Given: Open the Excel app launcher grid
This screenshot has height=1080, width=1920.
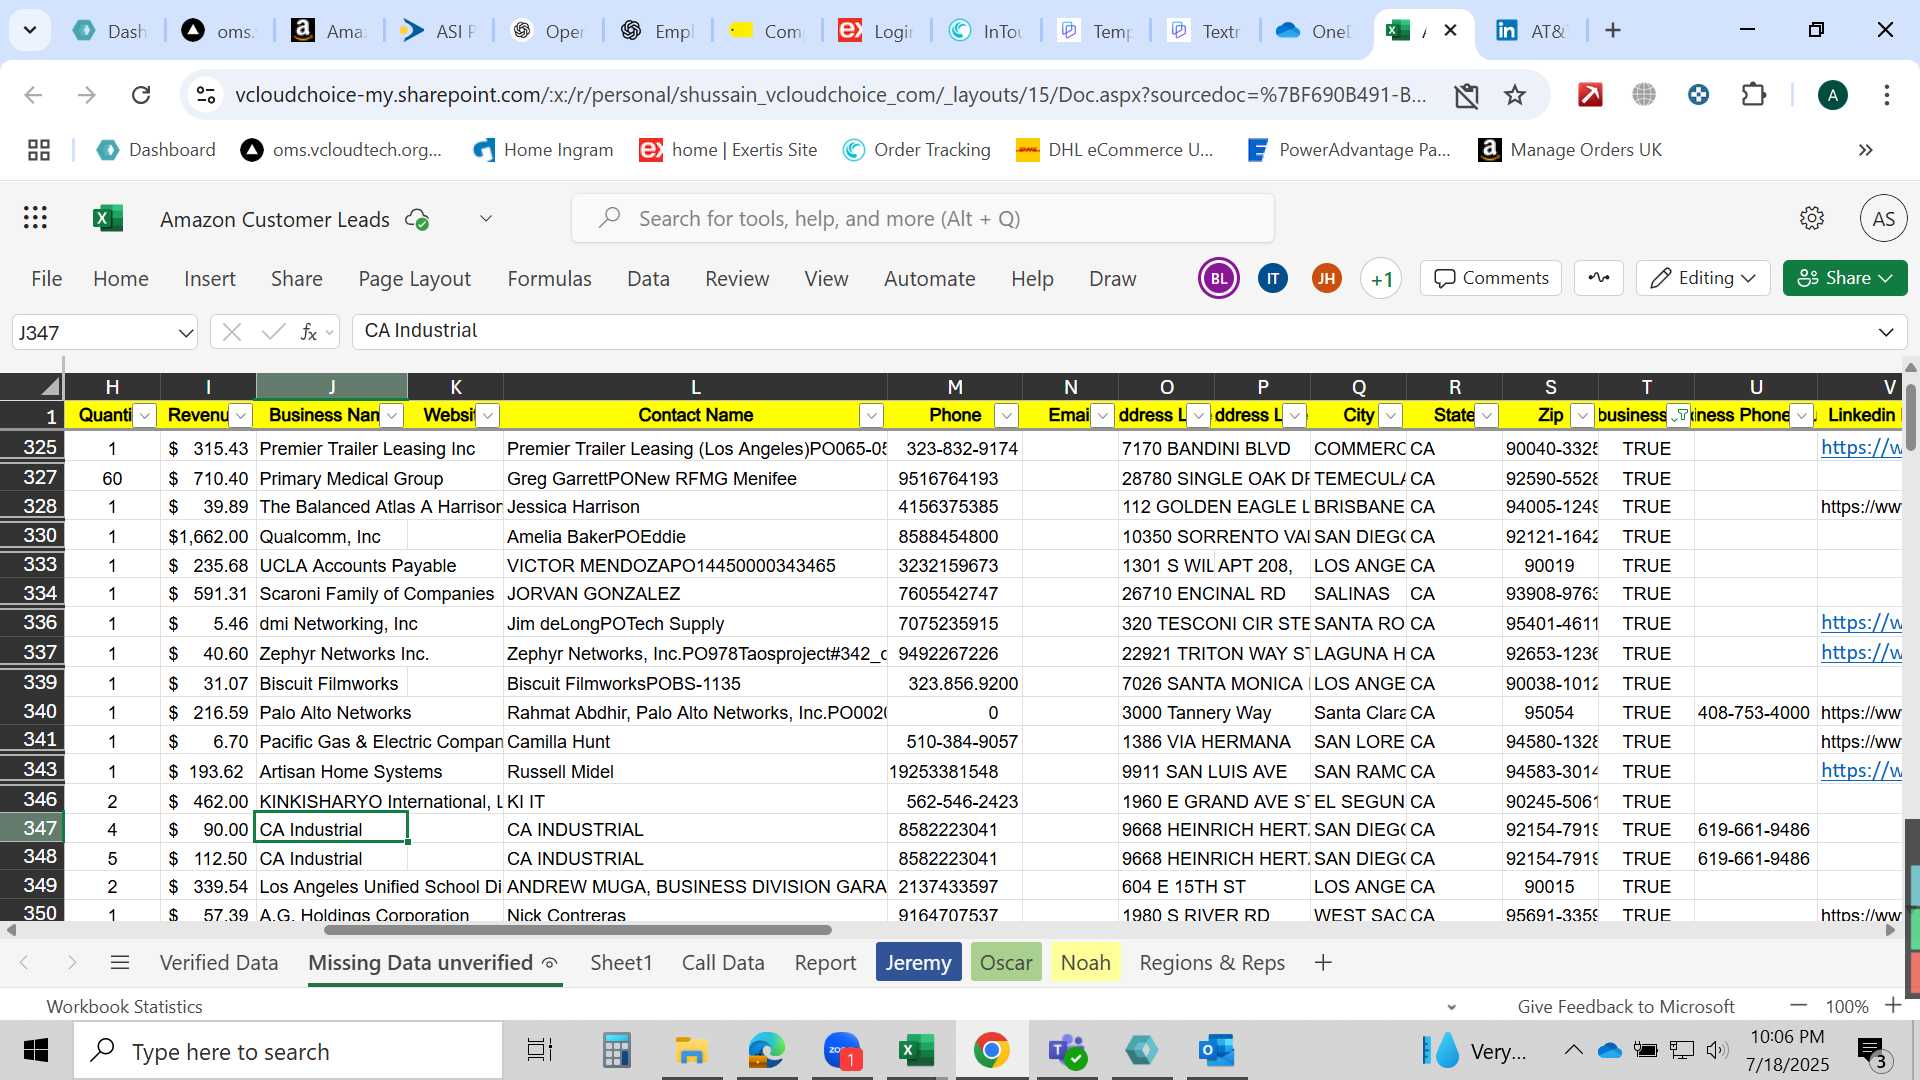Looking at the screenshot, I should 36,218.
